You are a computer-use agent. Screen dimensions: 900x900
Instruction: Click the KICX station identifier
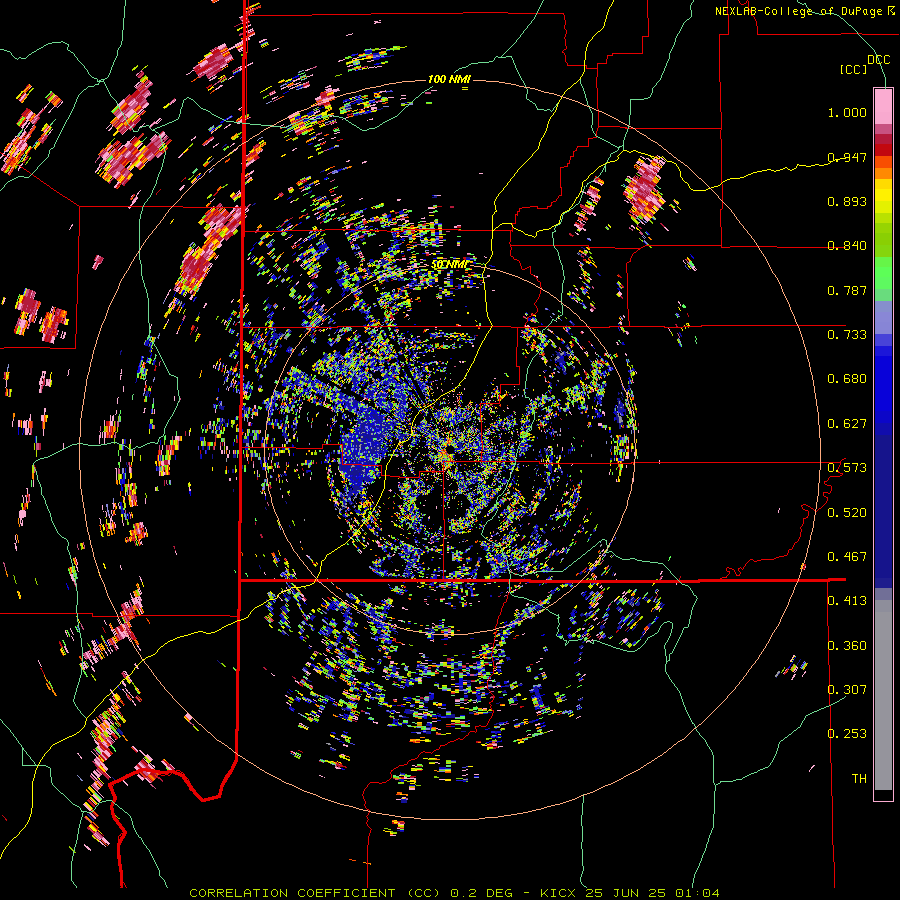point(560,893)
